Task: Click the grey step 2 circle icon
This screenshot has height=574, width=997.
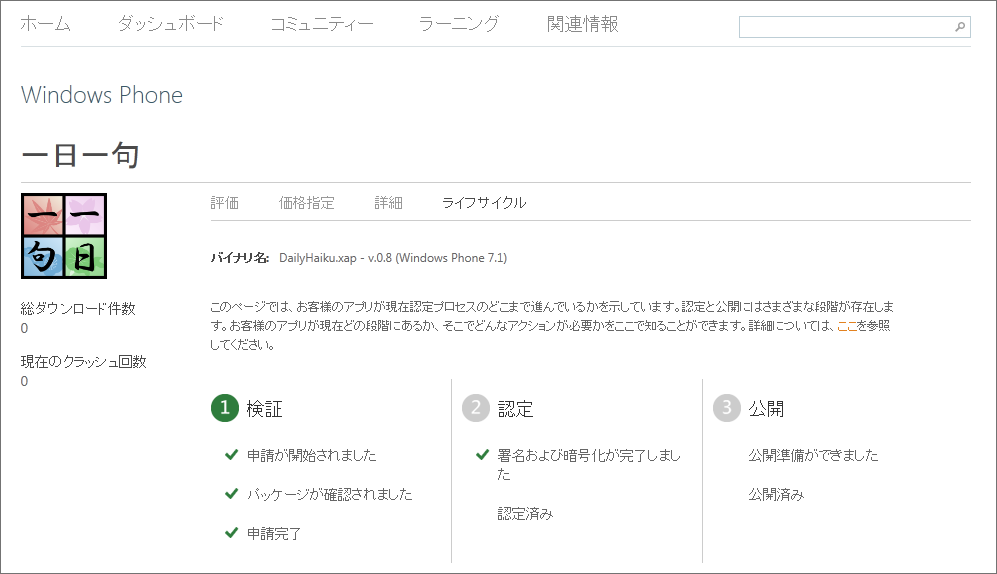Action: [476, 408]
